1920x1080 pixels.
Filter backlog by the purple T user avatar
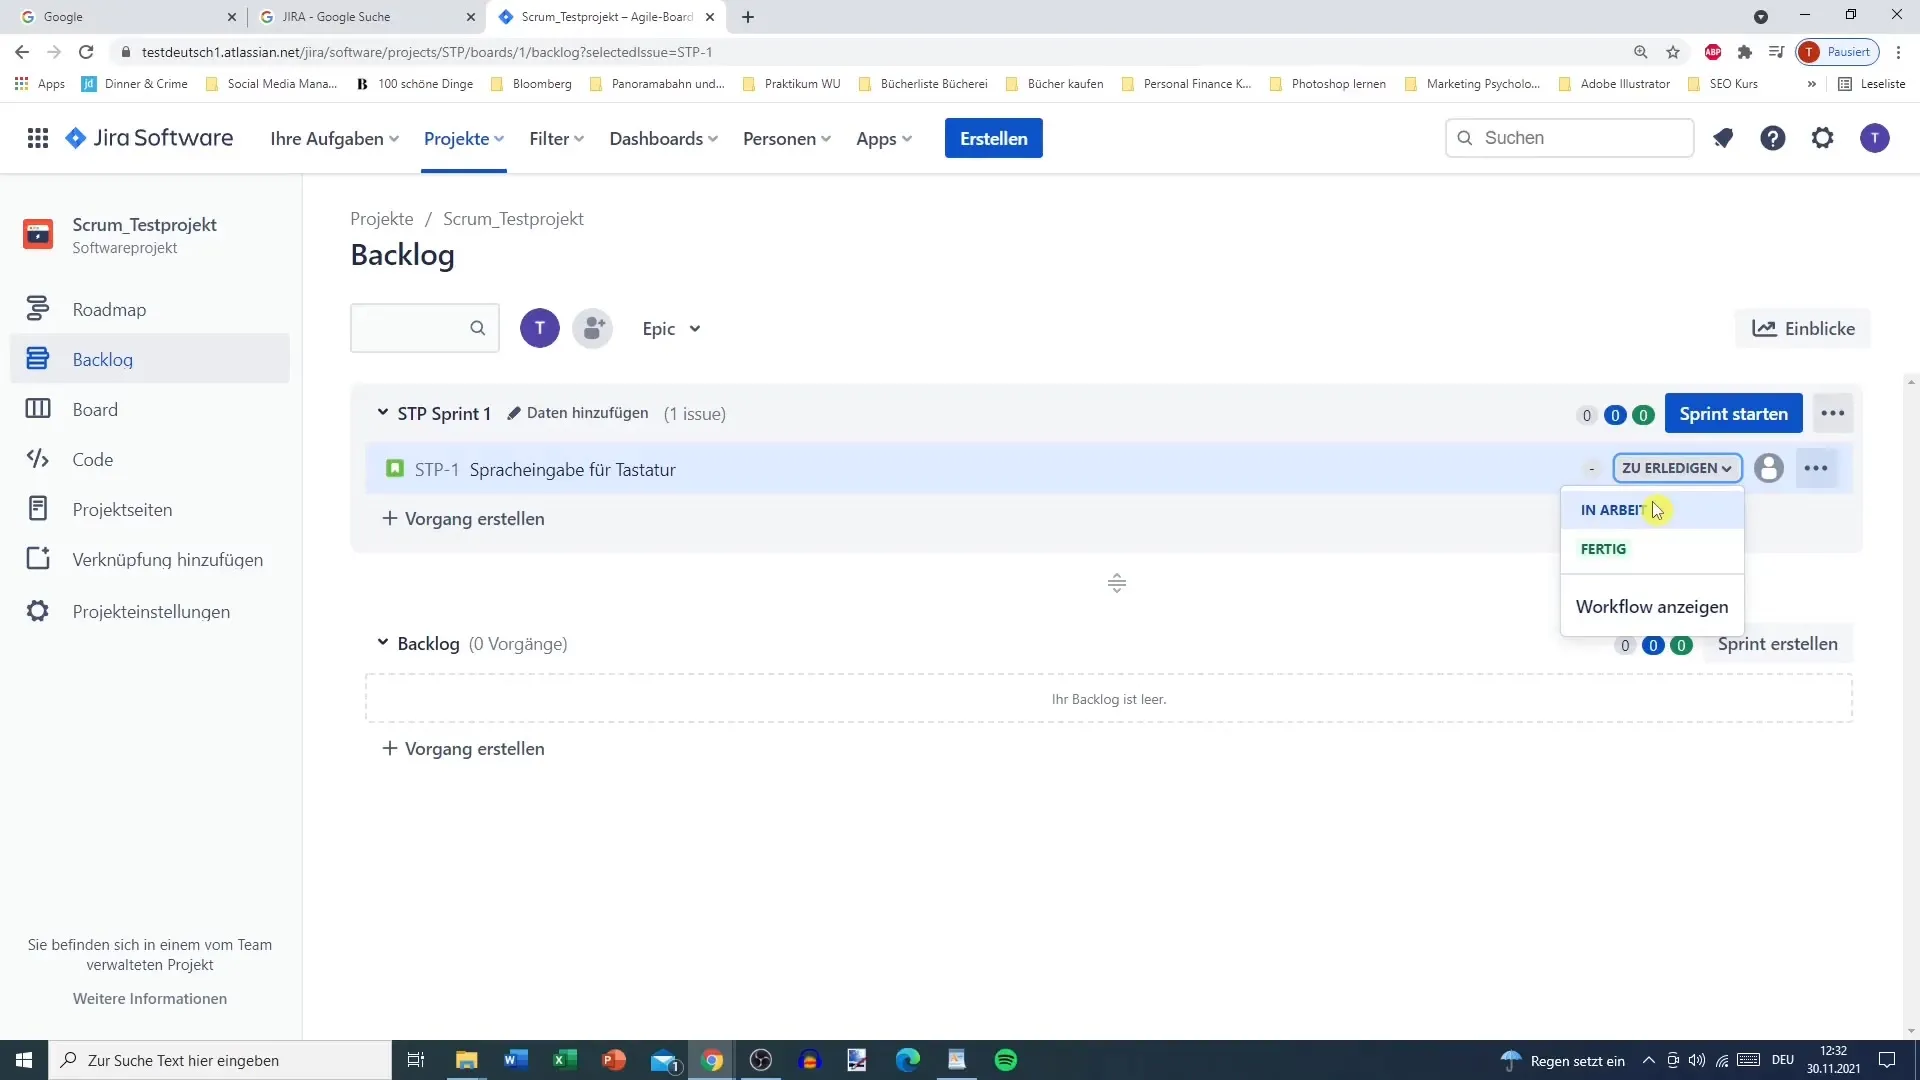click(x=540, y=328)
